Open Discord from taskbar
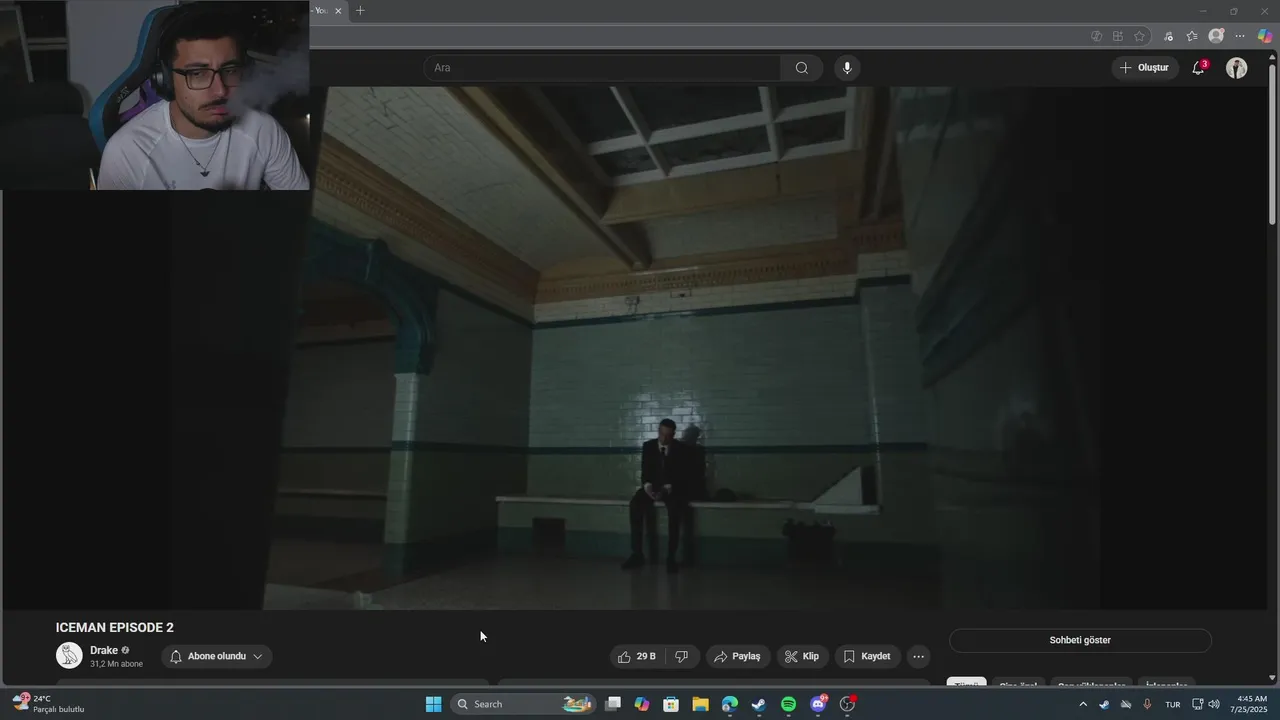The image size is (1280, 720). click(818, 704)
